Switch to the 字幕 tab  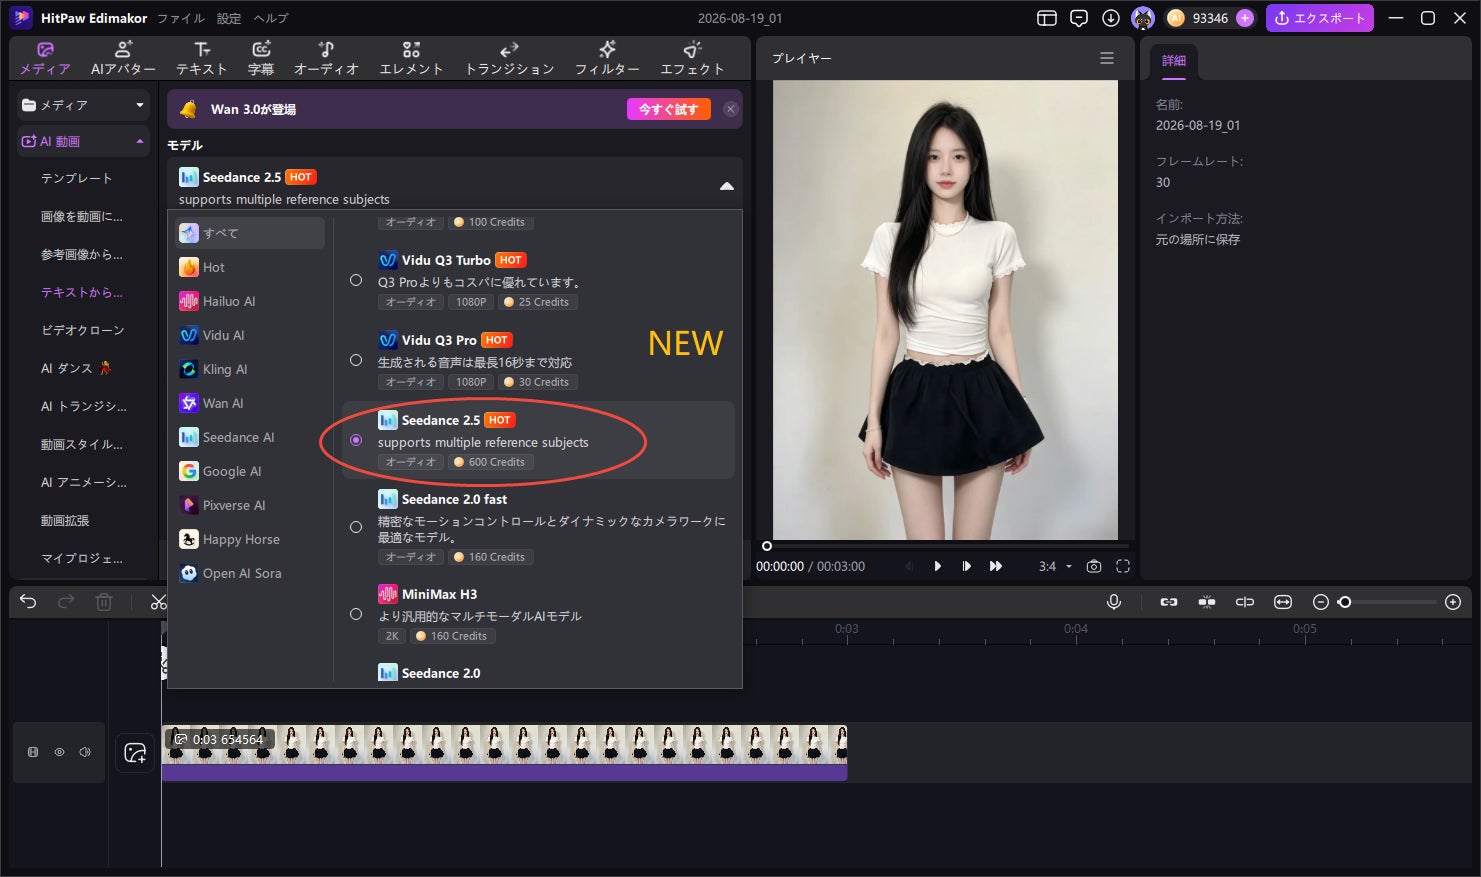pos(261,58)
